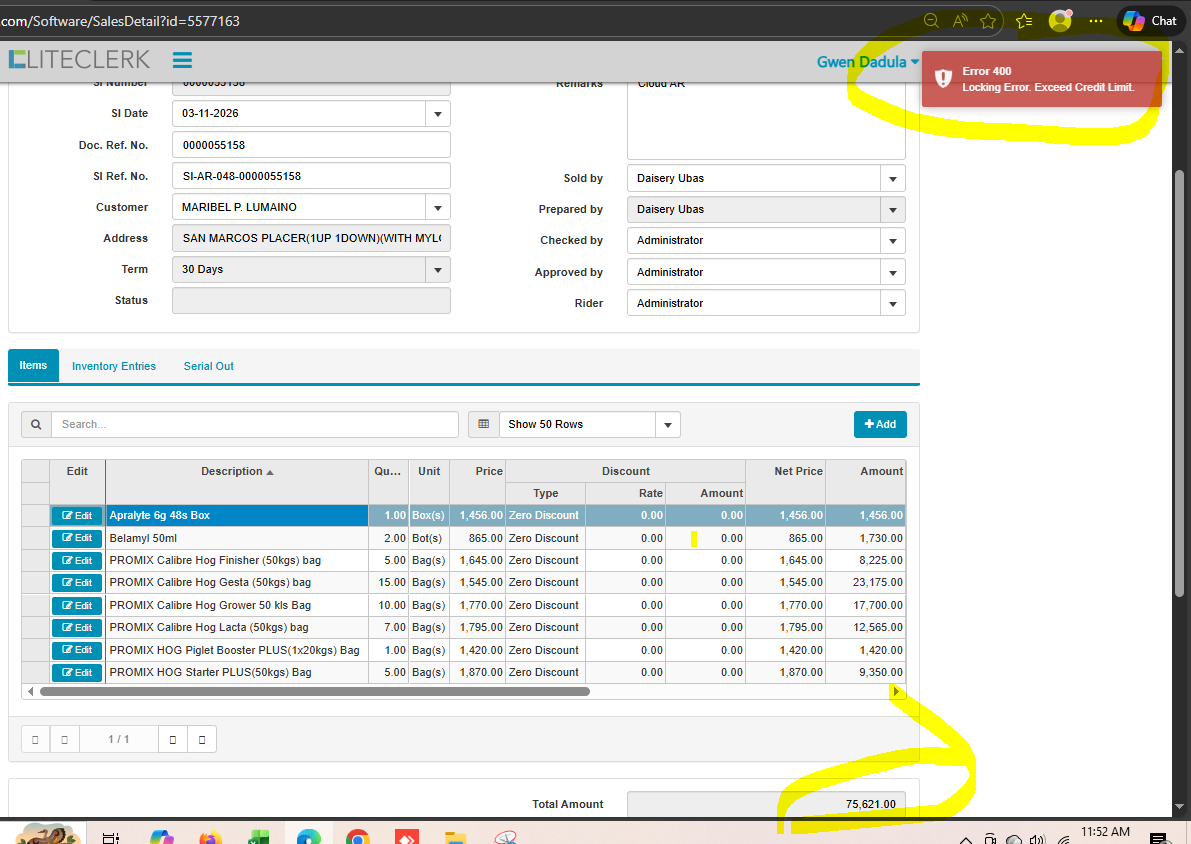
Task: Open File Explorer from the taskbar
Action: point(456,837)
